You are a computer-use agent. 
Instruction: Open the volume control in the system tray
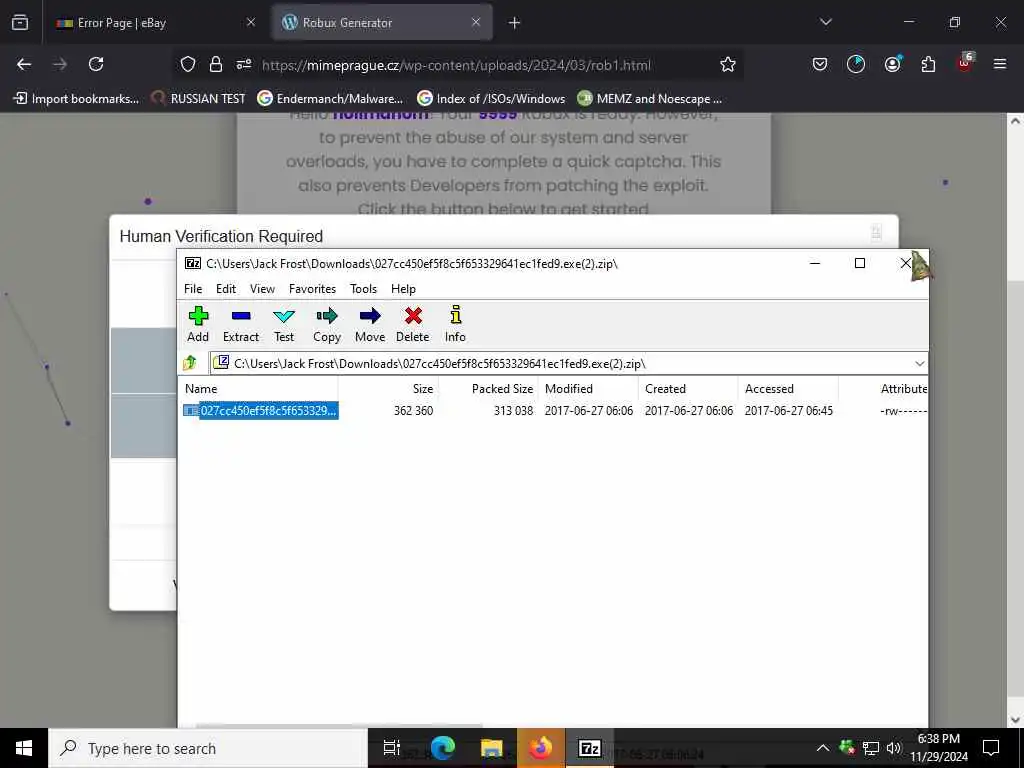894,748
